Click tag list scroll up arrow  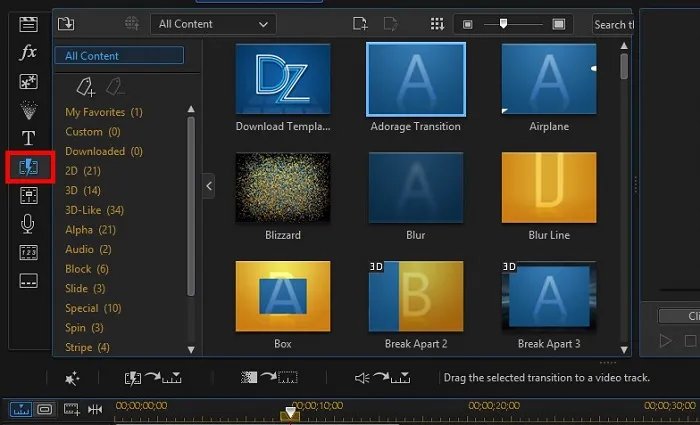(x=191, y=109)
